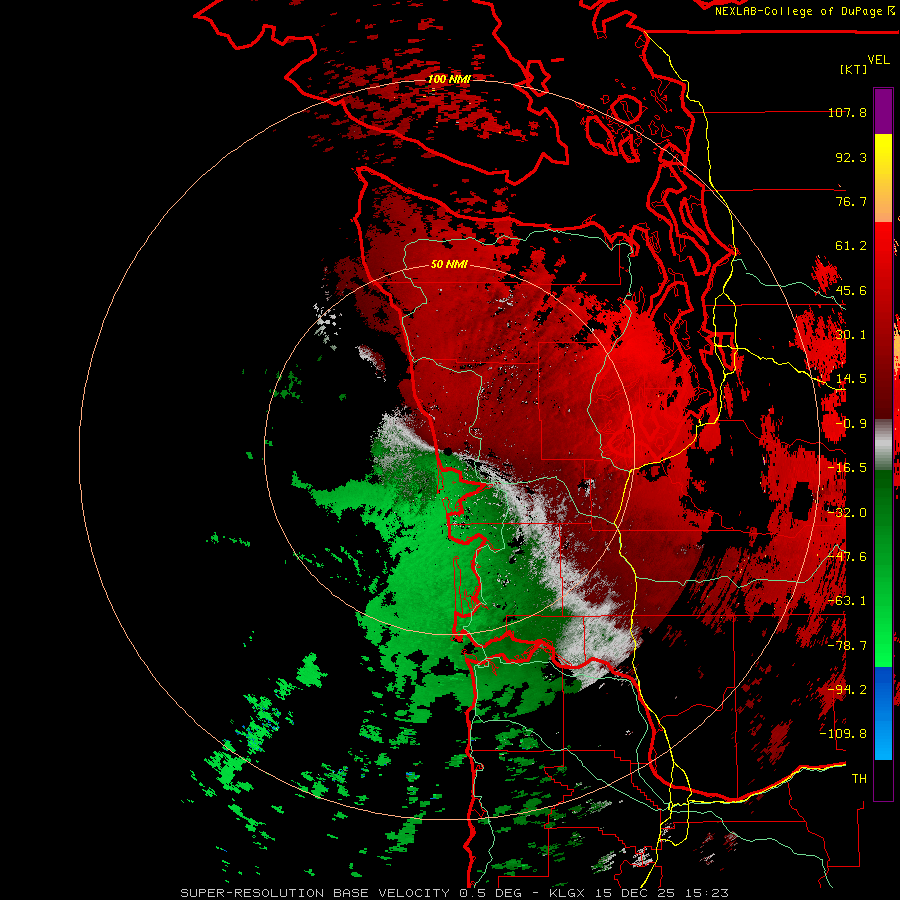Image resolution: width=900 pixels, height=900 pixels.
Task: Click the 50 NMI range ring label
Action: pos(449,264)
